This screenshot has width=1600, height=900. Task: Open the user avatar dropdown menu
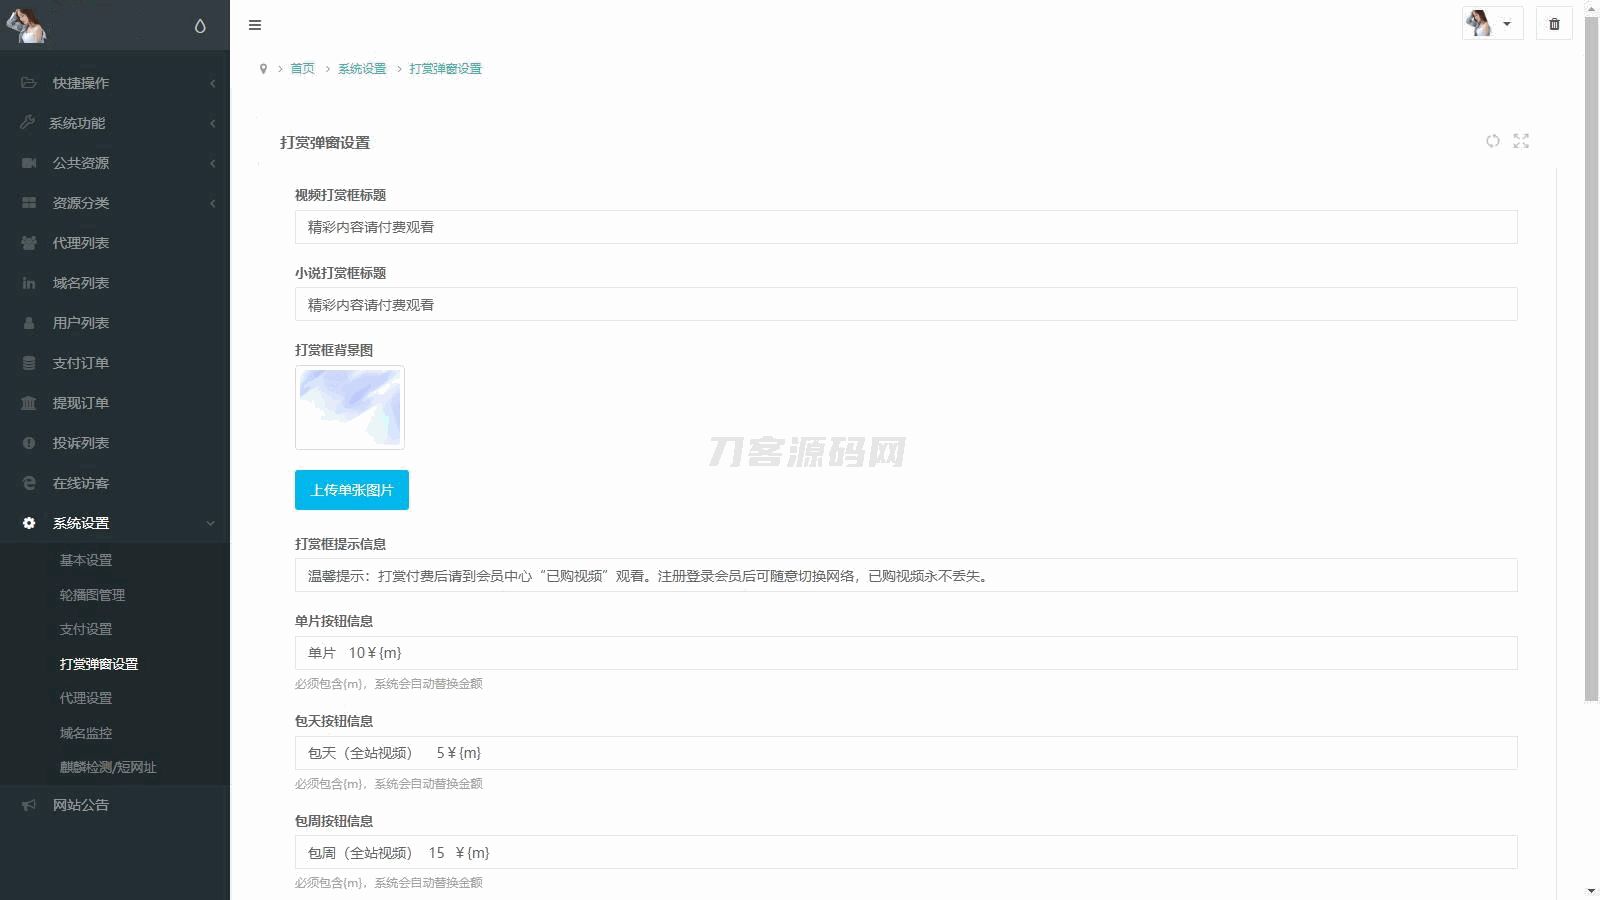pyautogui.click(x=1491, y=24)
